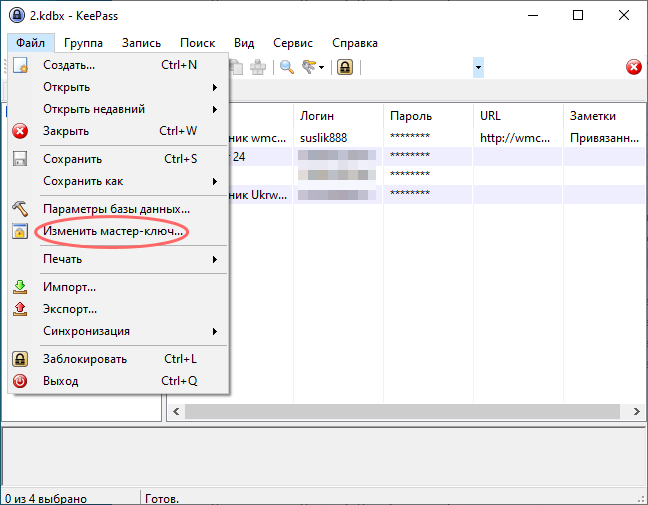Viewport: 648px width, 505px height.
Task: Choose Выход to quit KeePass
Action: tap(118, 381)
